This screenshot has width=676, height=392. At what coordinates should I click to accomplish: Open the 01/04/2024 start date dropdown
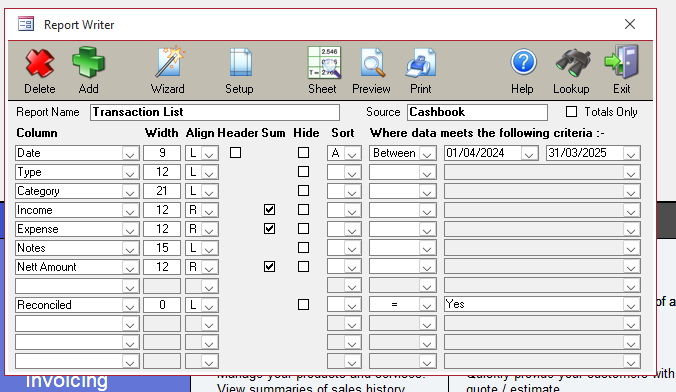coord(529,154)
